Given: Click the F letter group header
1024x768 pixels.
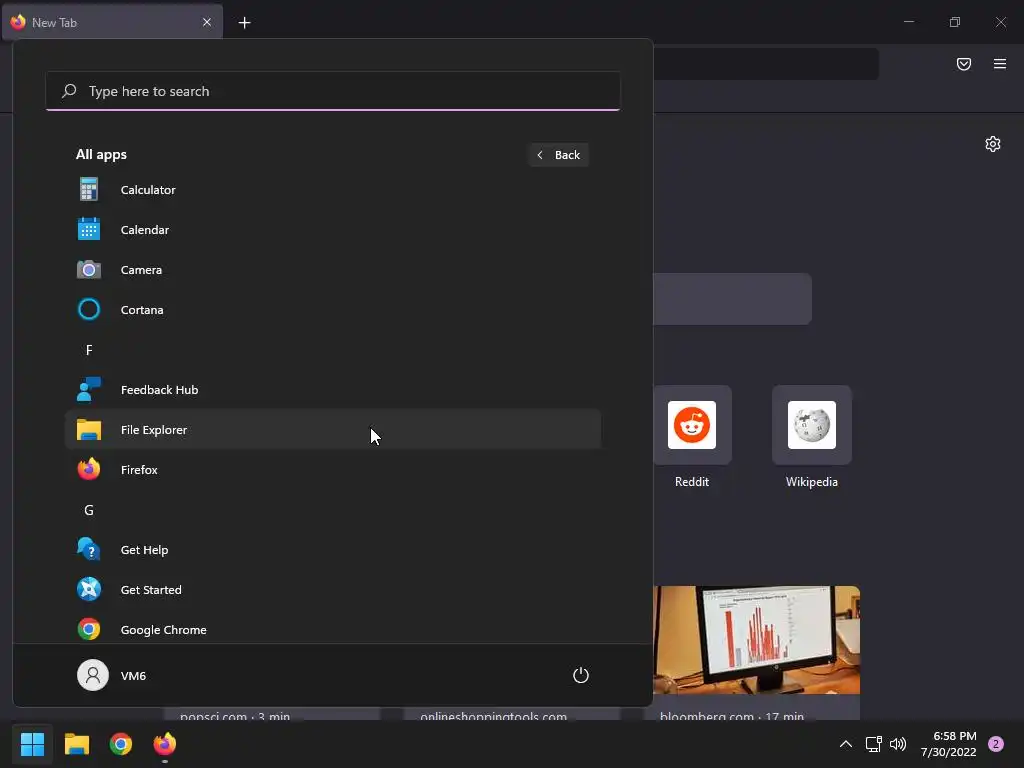Looking at the screenshot, I should 89,350.
